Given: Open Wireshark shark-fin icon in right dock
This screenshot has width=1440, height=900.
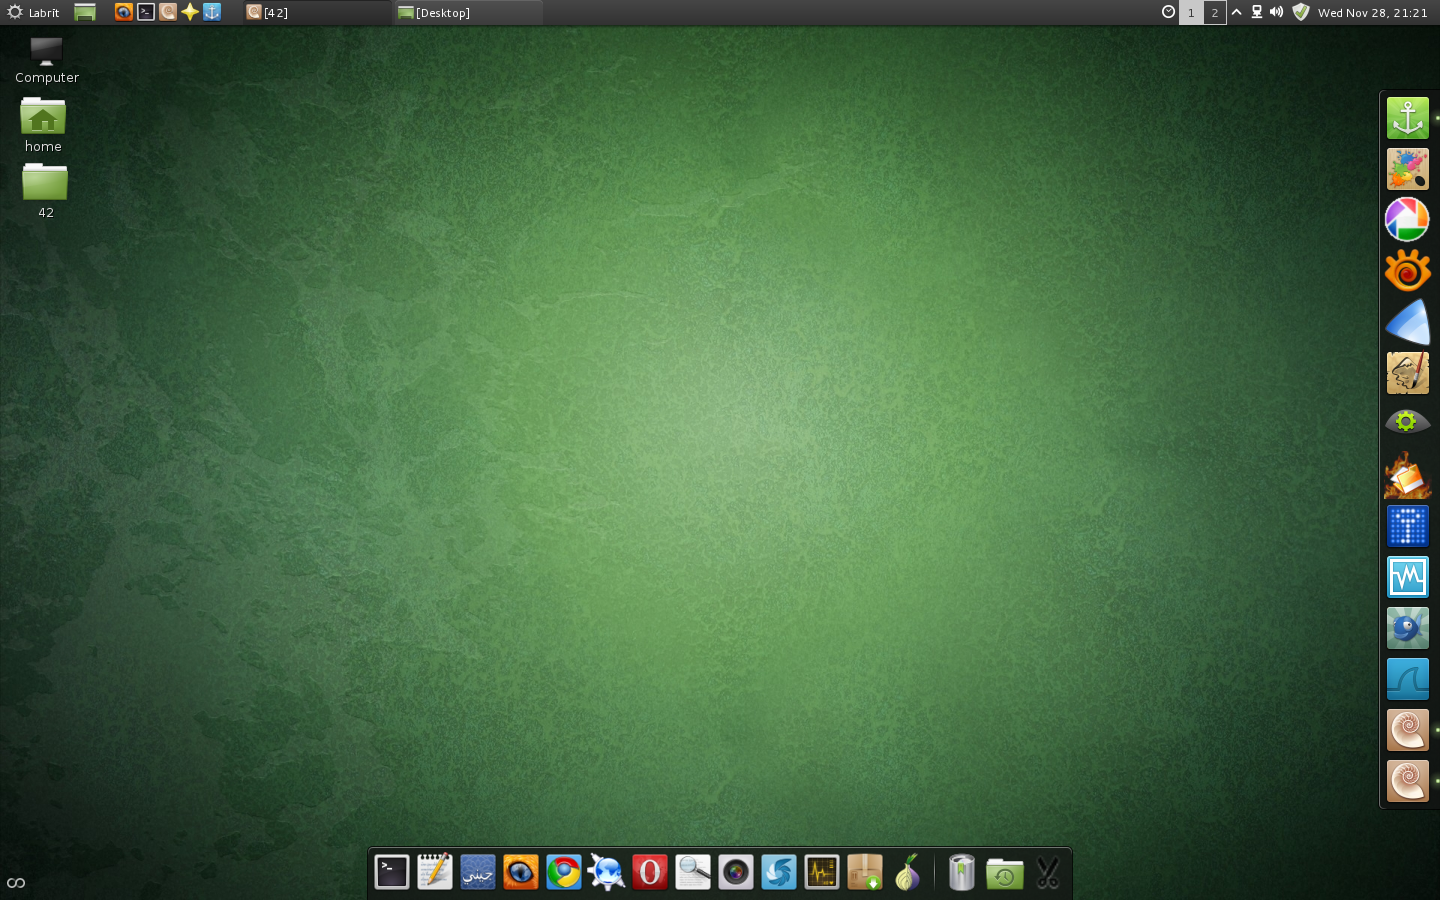Looking at the screenshot, I should pyautogui.click(x=1407, y=679).
